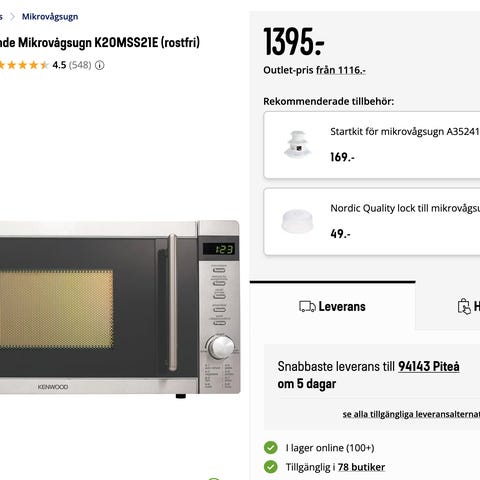Screen dimensions: 480x480
Task: Show all available delivery options link
Action: coord(411,414)
